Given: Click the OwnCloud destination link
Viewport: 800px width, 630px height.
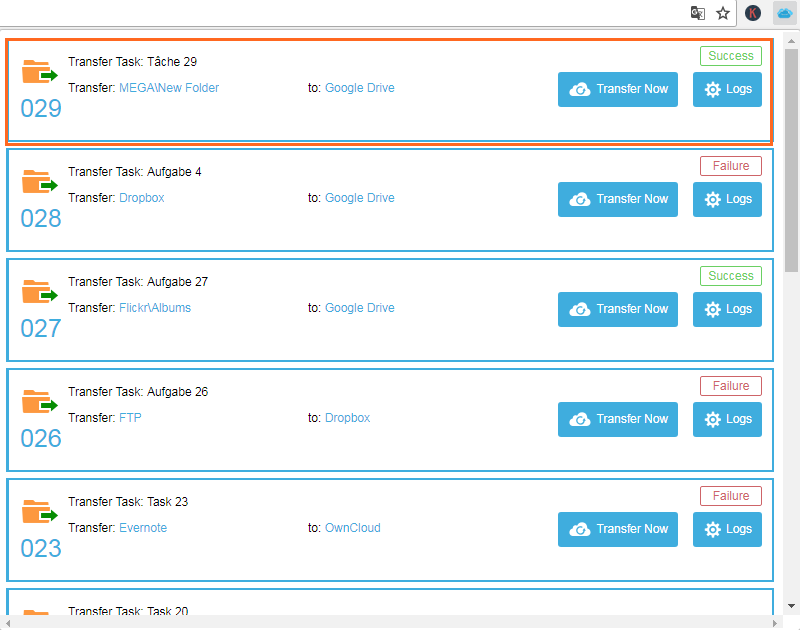Looking at the screenshot, I should click(x=353, y=528).
